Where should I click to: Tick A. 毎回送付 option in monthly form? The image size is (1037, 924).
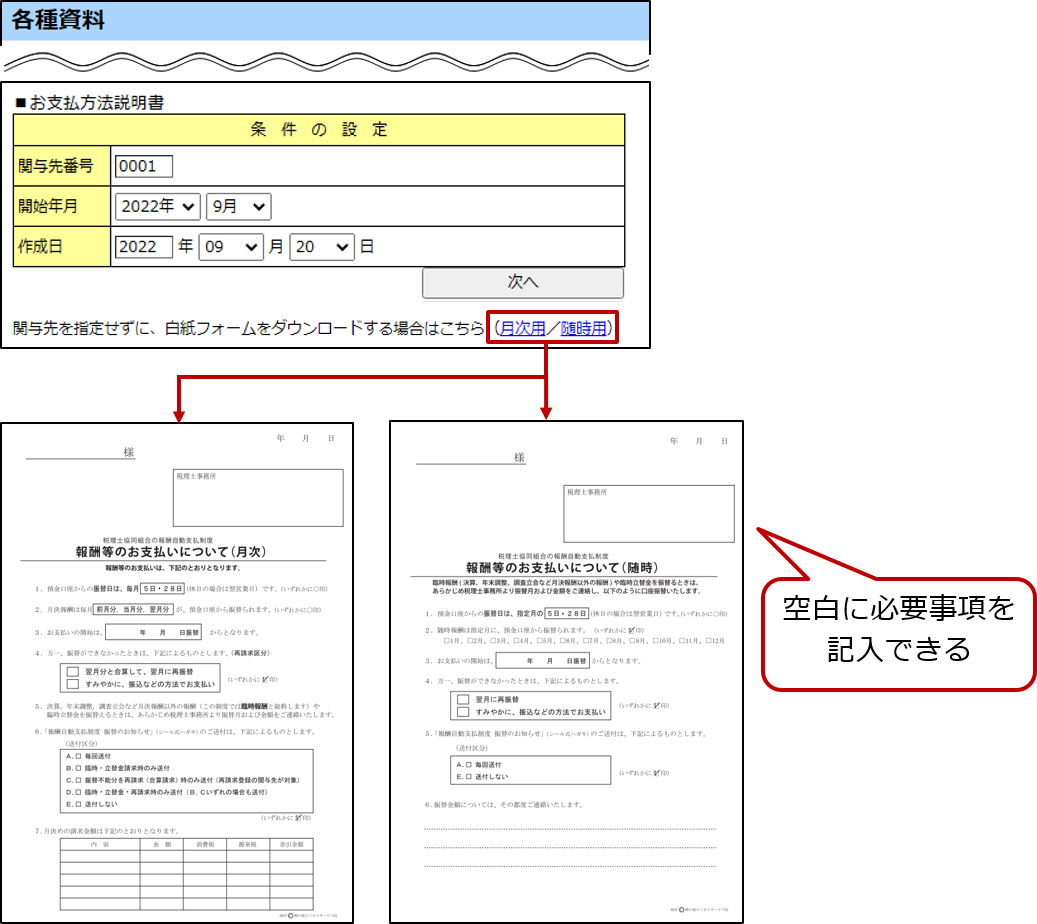78,756
